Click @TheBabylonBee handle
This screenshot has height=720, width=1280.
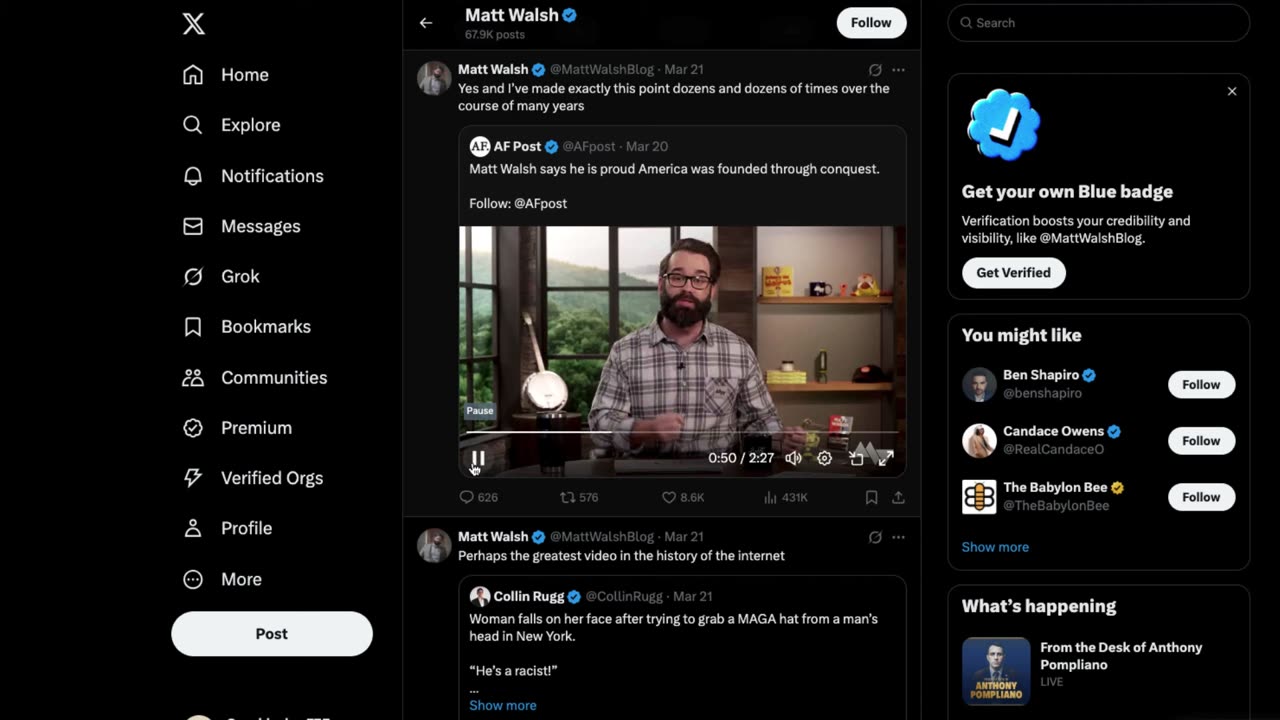1056,506
